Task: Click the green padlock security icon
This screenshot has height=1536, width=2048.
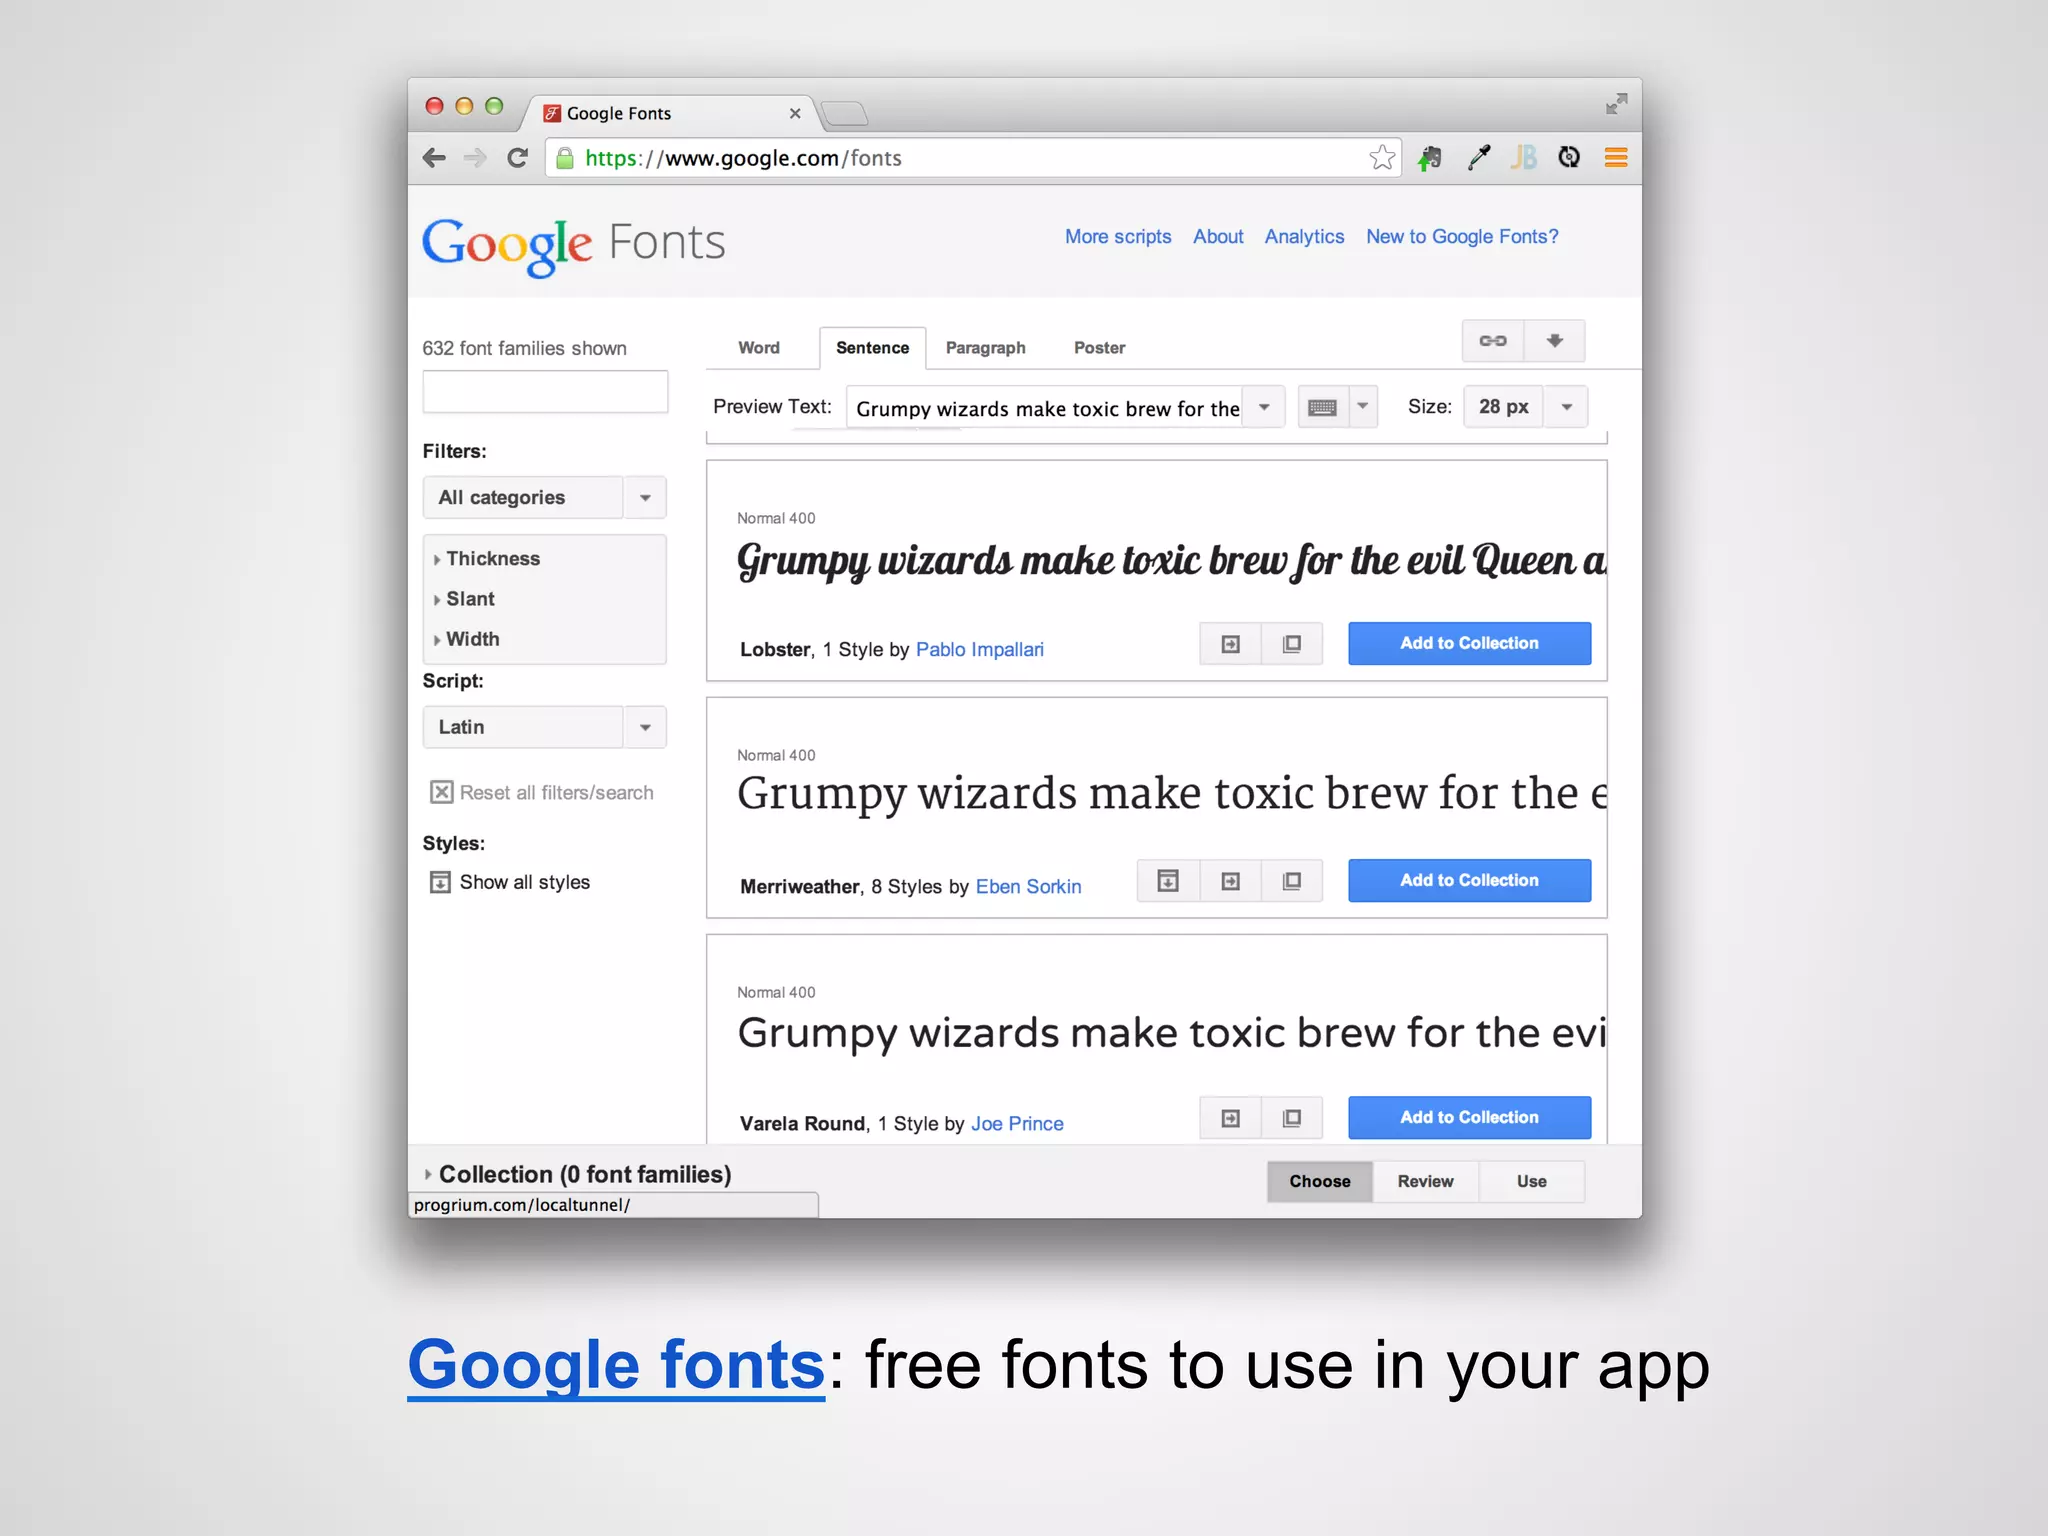Action: point(565,158)
